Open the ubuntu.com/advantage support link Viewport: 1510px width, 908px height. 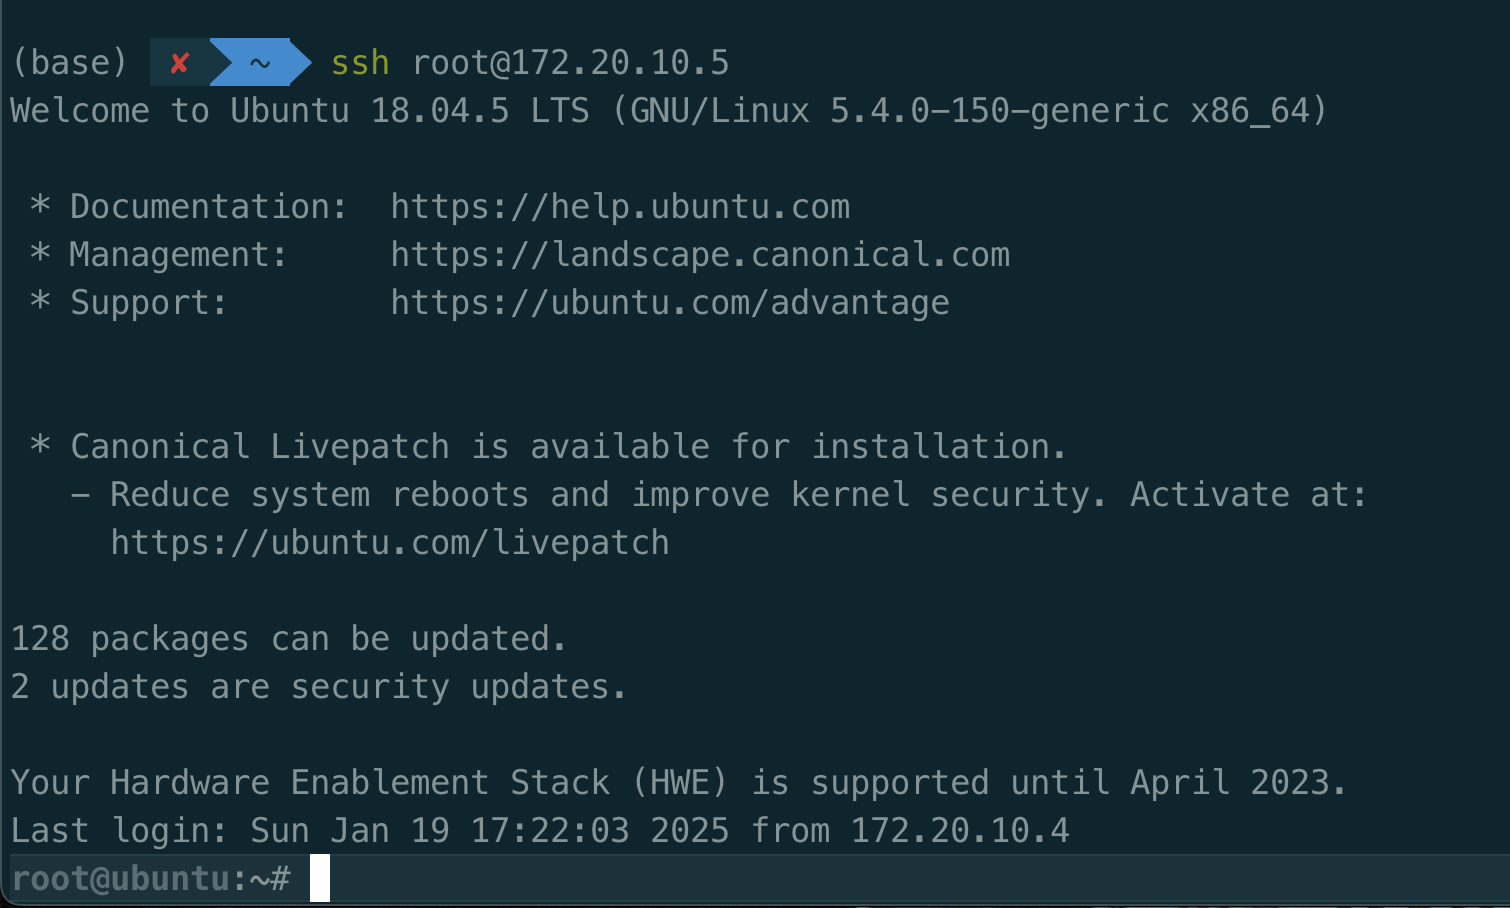[x=670, y=303]
